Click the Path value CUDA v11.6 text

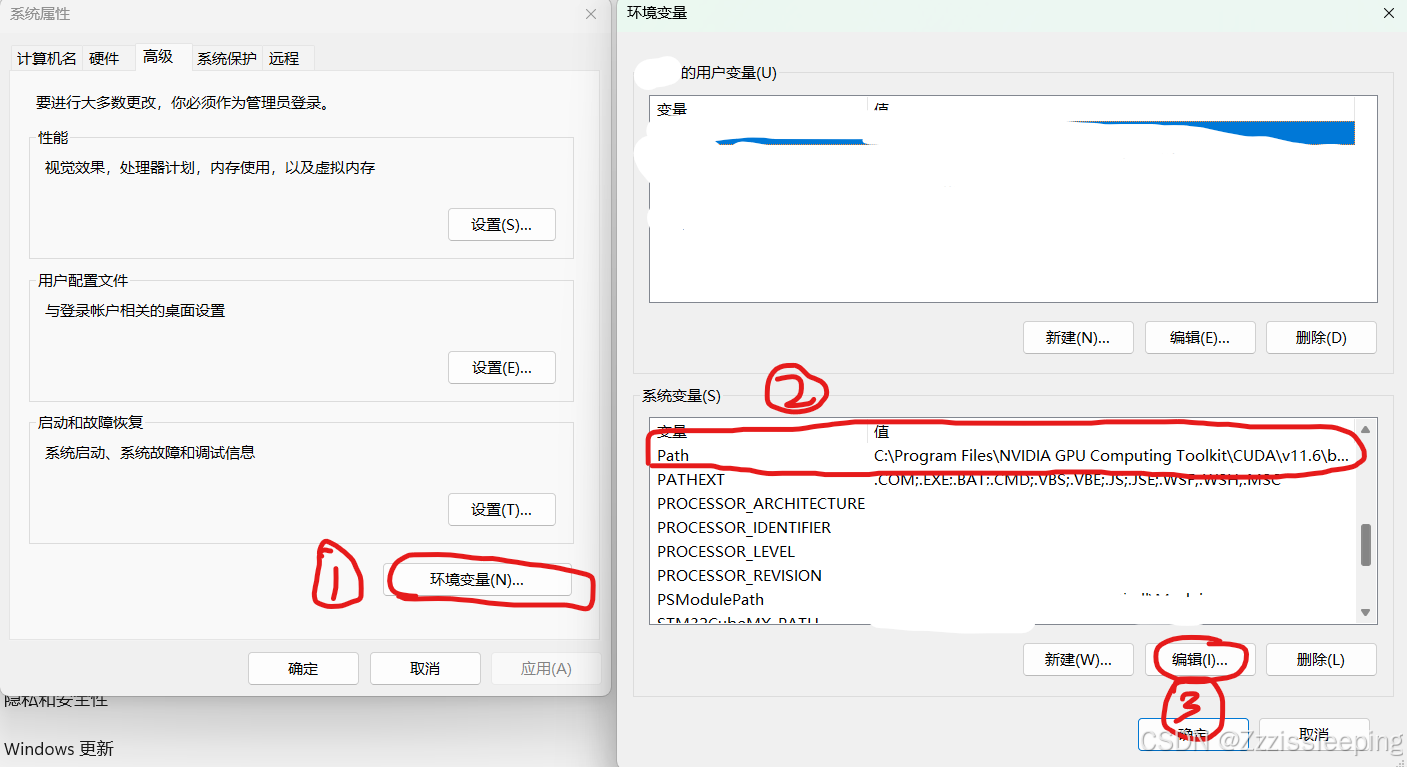[x=1111, y=455]
